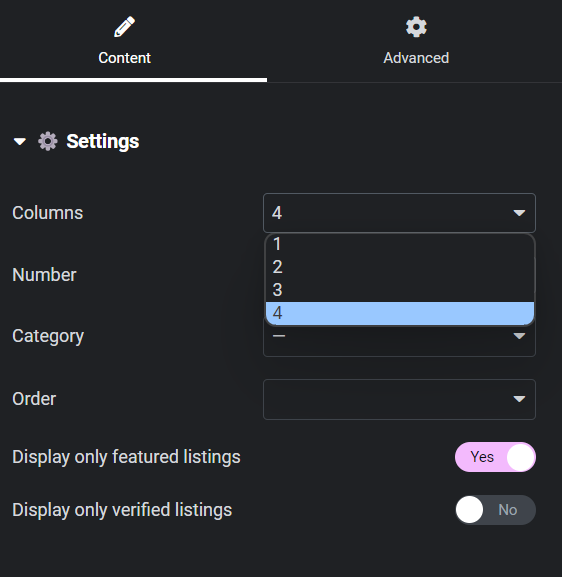Screen dimensions: 562x577
Task: Choose option 3 in Columns list
Action: (x=400, y=290)
